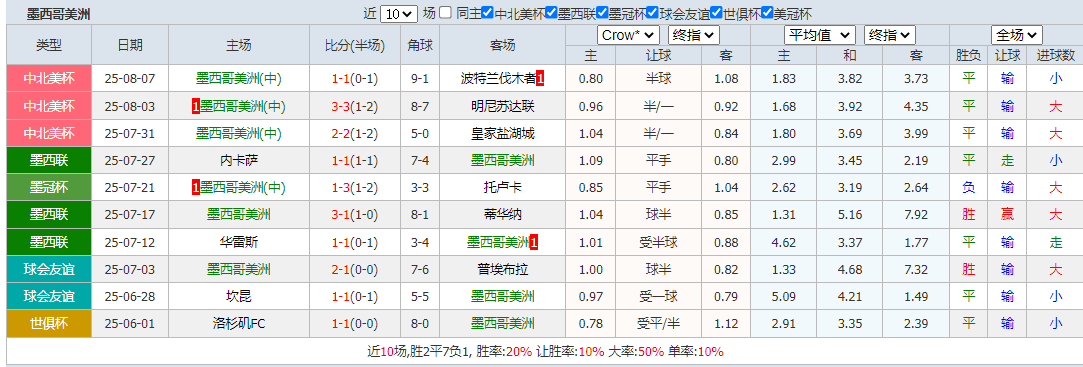Toggle the 同主 checkbox

(x=446, y=12)
